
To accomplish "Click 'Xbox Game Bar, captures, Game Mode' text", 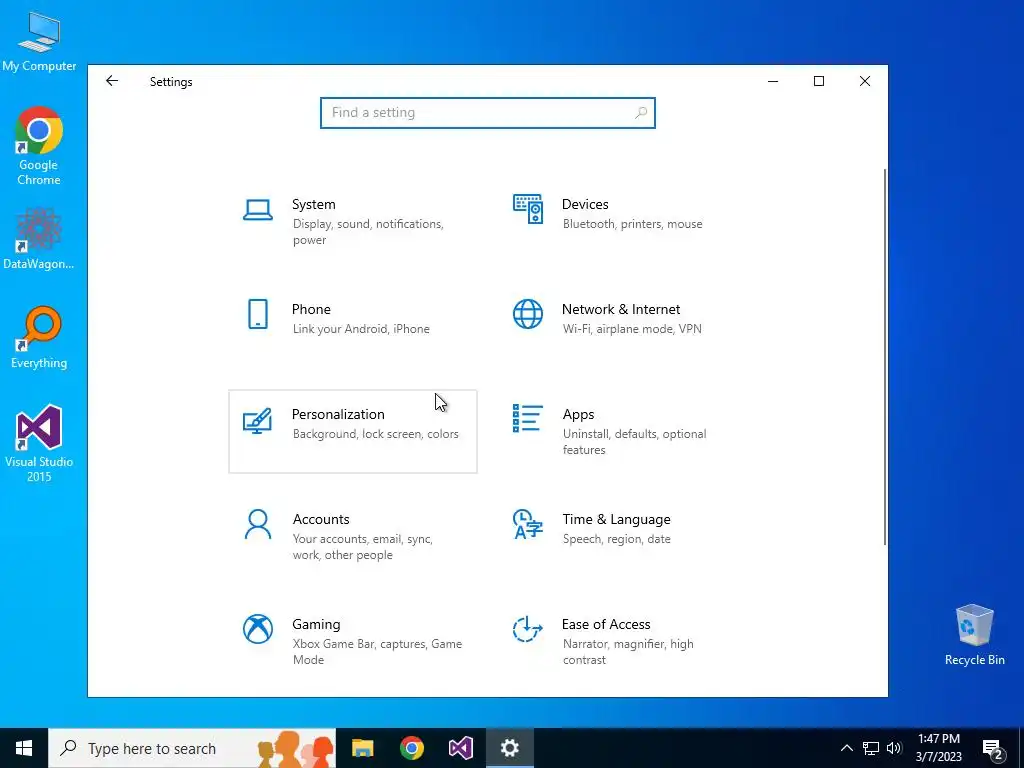I will (x=377, y=652).
